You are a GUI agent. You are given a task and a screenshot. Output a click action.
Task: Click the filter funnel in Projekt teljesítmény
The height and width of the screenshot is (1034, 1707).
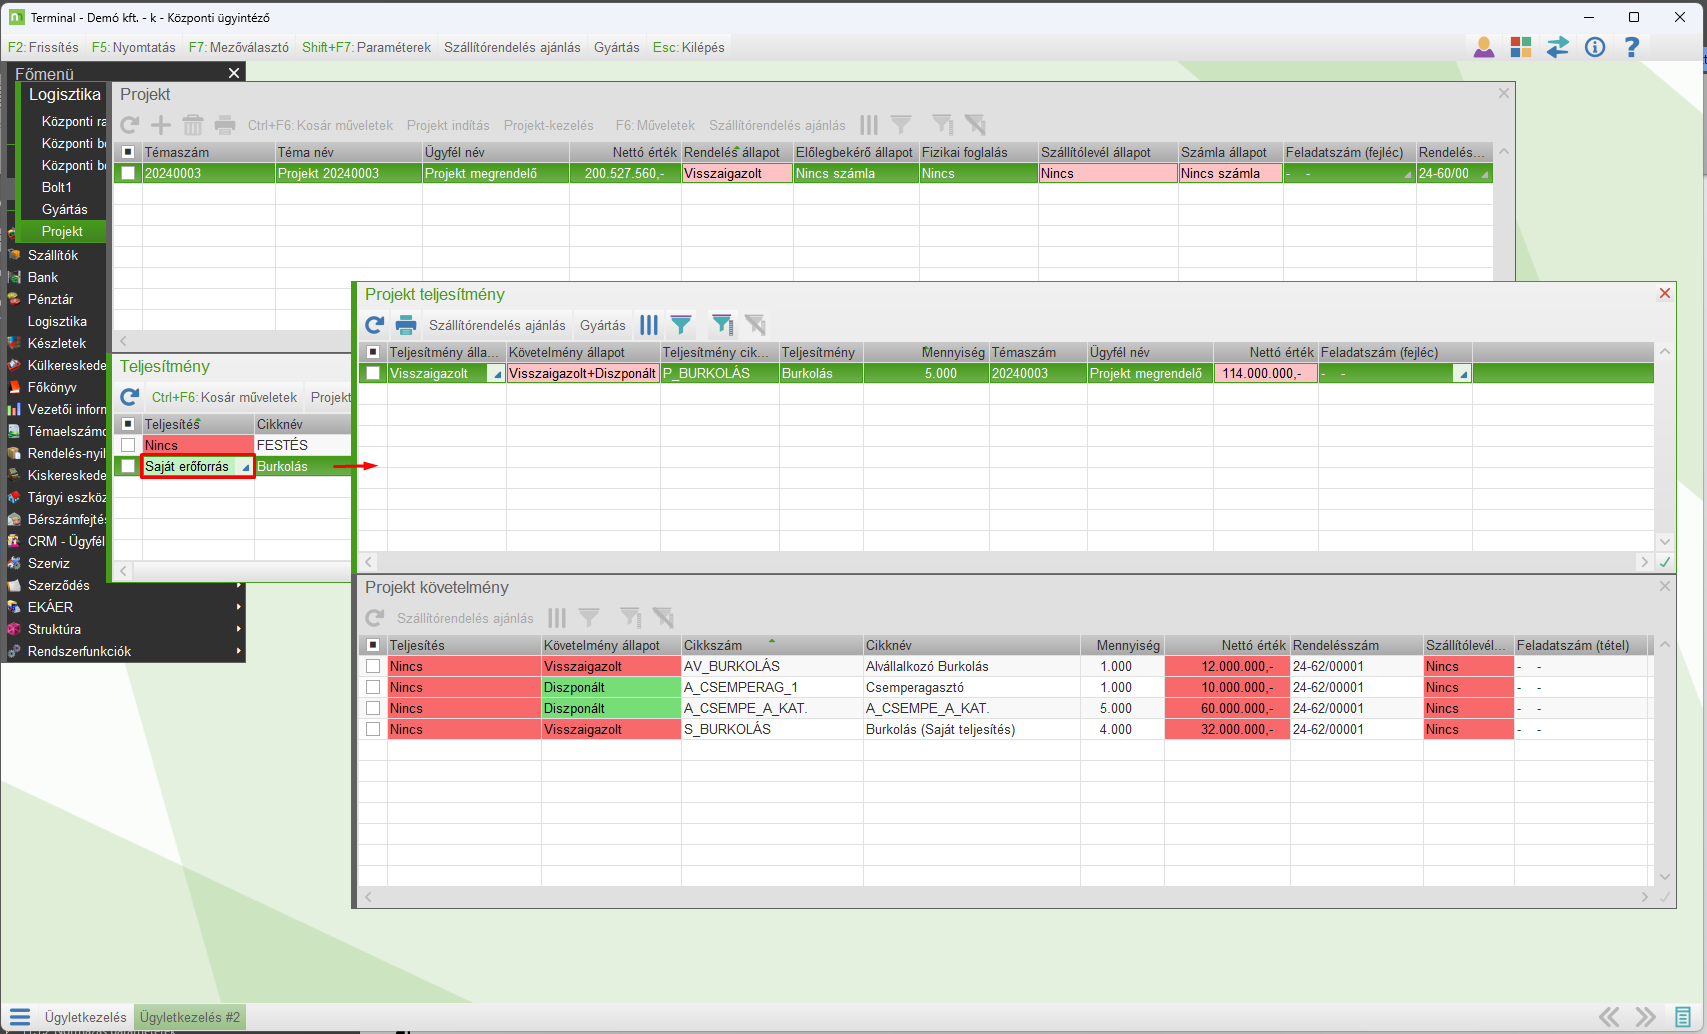click(681, 325)
